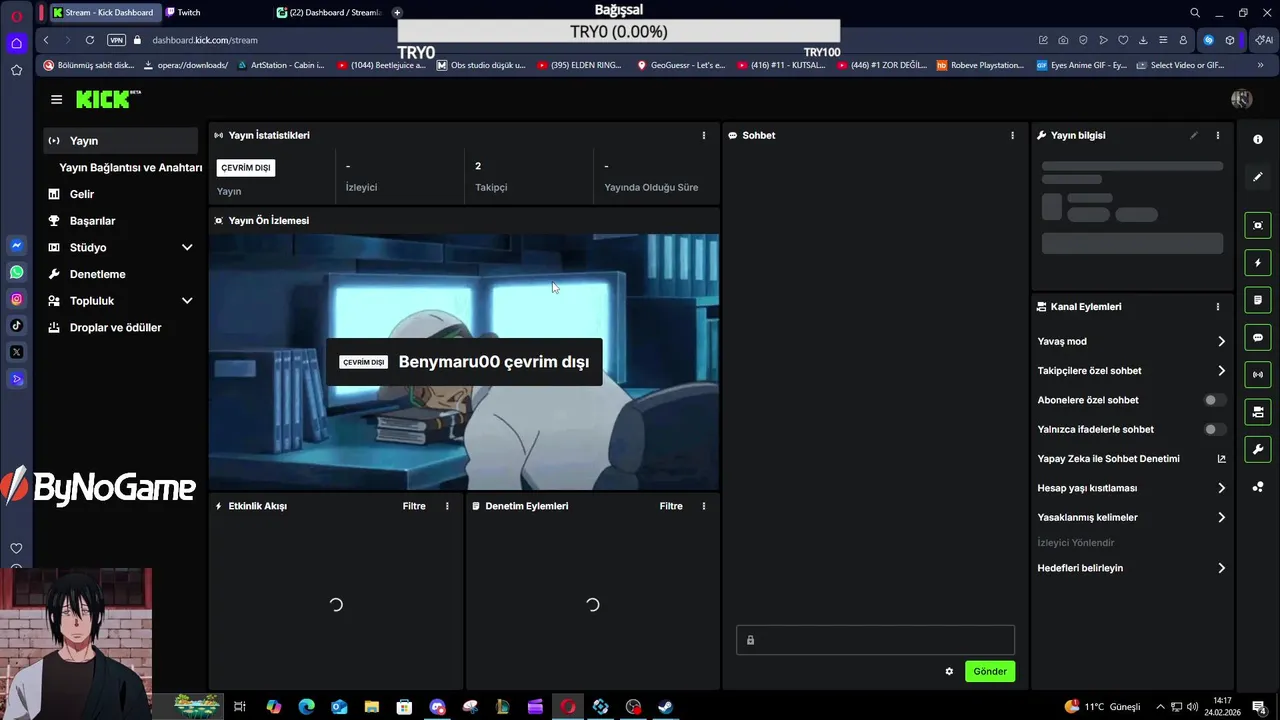Open Instagram in Opera sidebar
The width and height of the screenshot is (1280, 720).
17,299
